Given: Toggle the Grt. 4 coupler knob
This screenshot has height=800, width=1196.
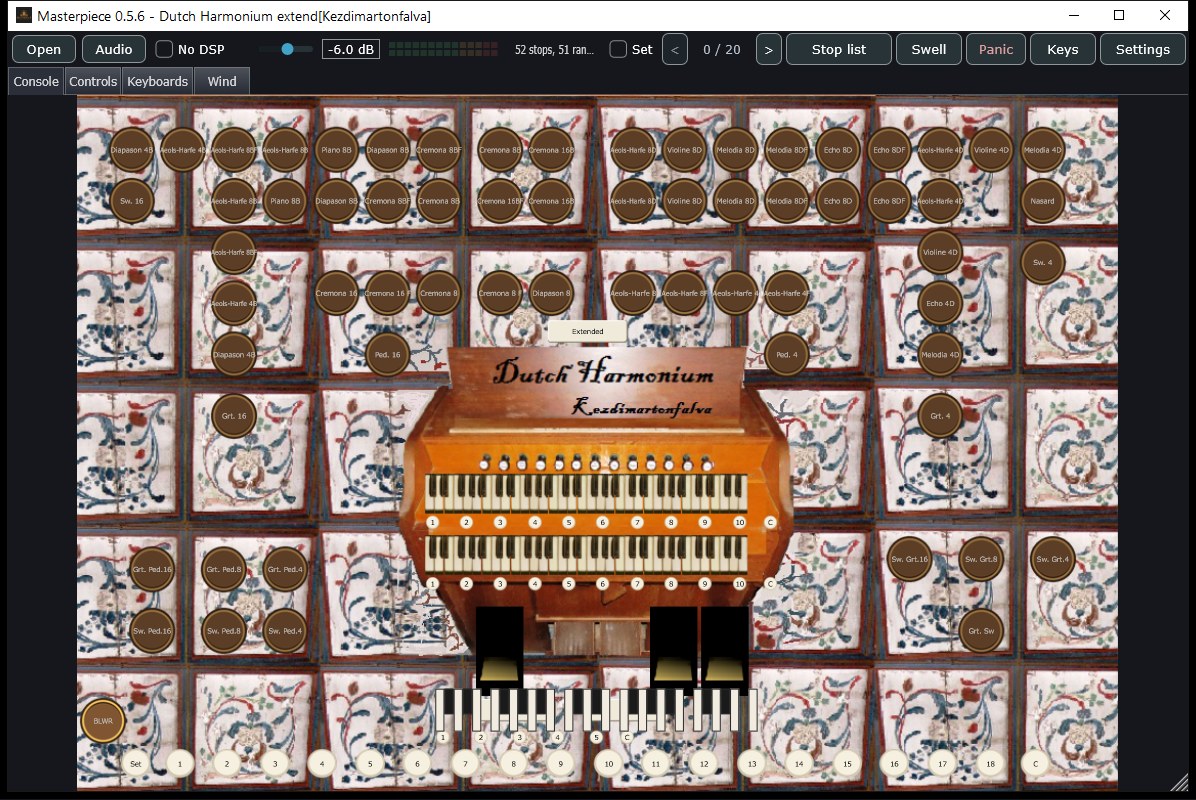Looking at the screenshot, I should point(940,416).
